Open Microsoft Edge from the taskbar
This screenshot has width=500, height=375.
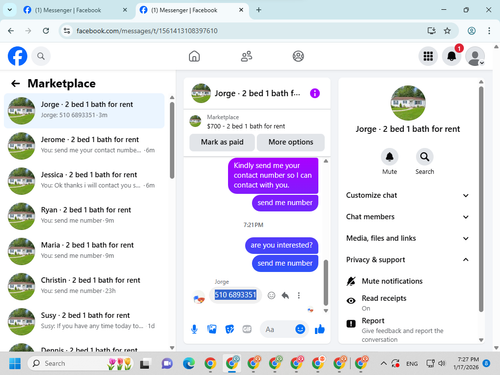[189, 363]
